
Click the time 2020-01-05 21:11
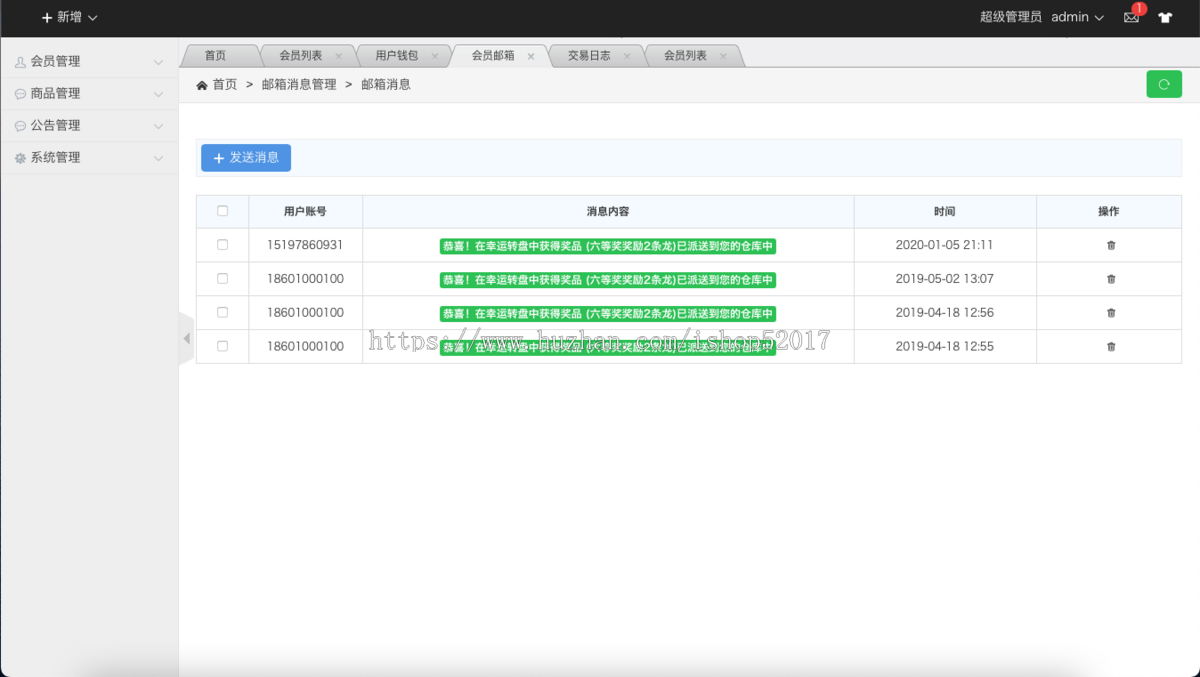pos(945,245)
